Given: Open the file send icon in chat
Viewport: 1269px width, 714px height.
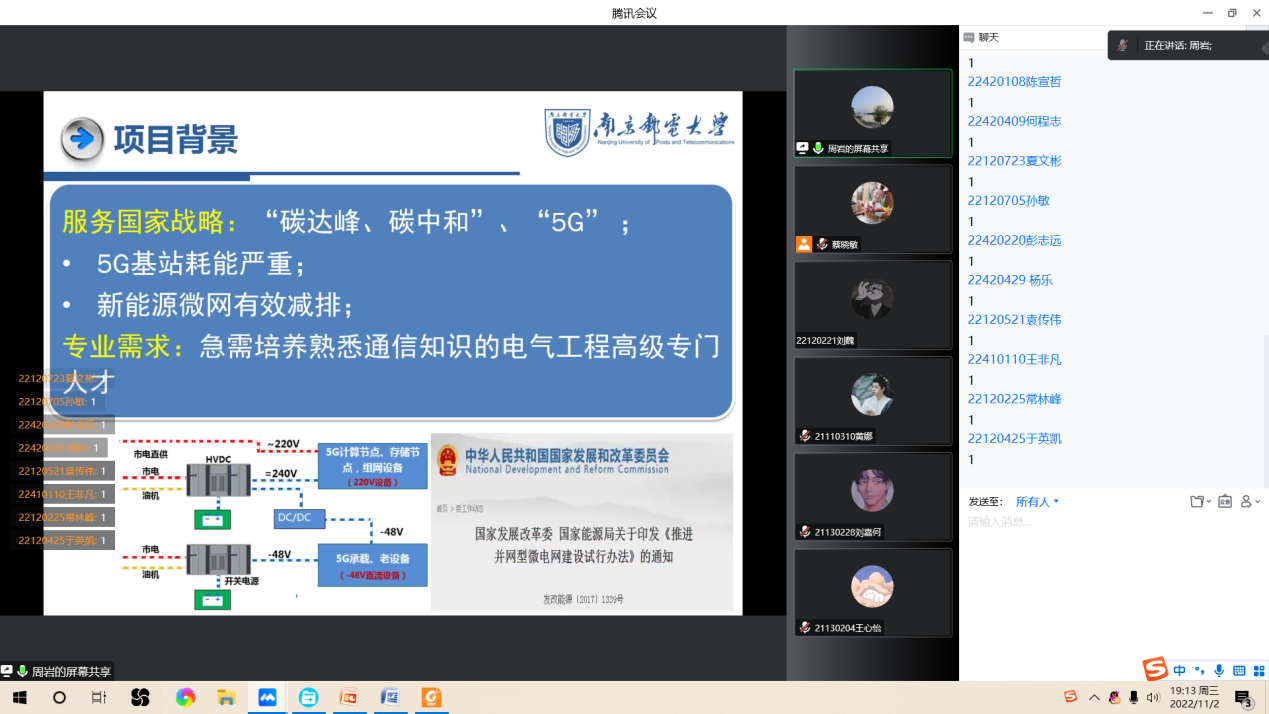Looking at the screenshot, I should (1199, 501).
